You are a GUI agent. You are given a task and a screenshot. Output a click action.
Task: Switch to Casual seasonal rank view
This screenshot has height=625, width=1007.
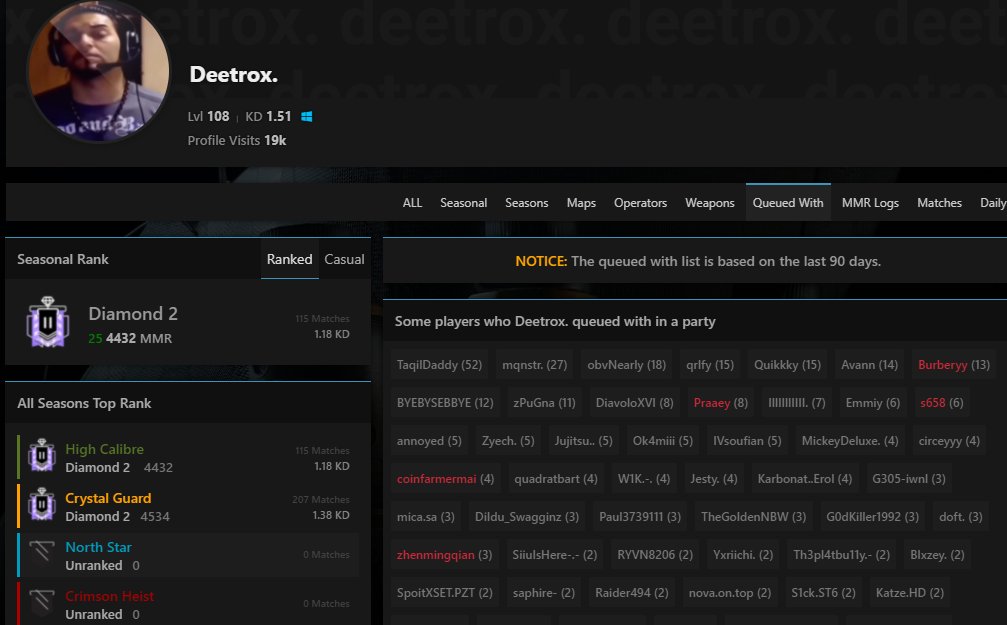pyautogui.click(x=344, y=259)
